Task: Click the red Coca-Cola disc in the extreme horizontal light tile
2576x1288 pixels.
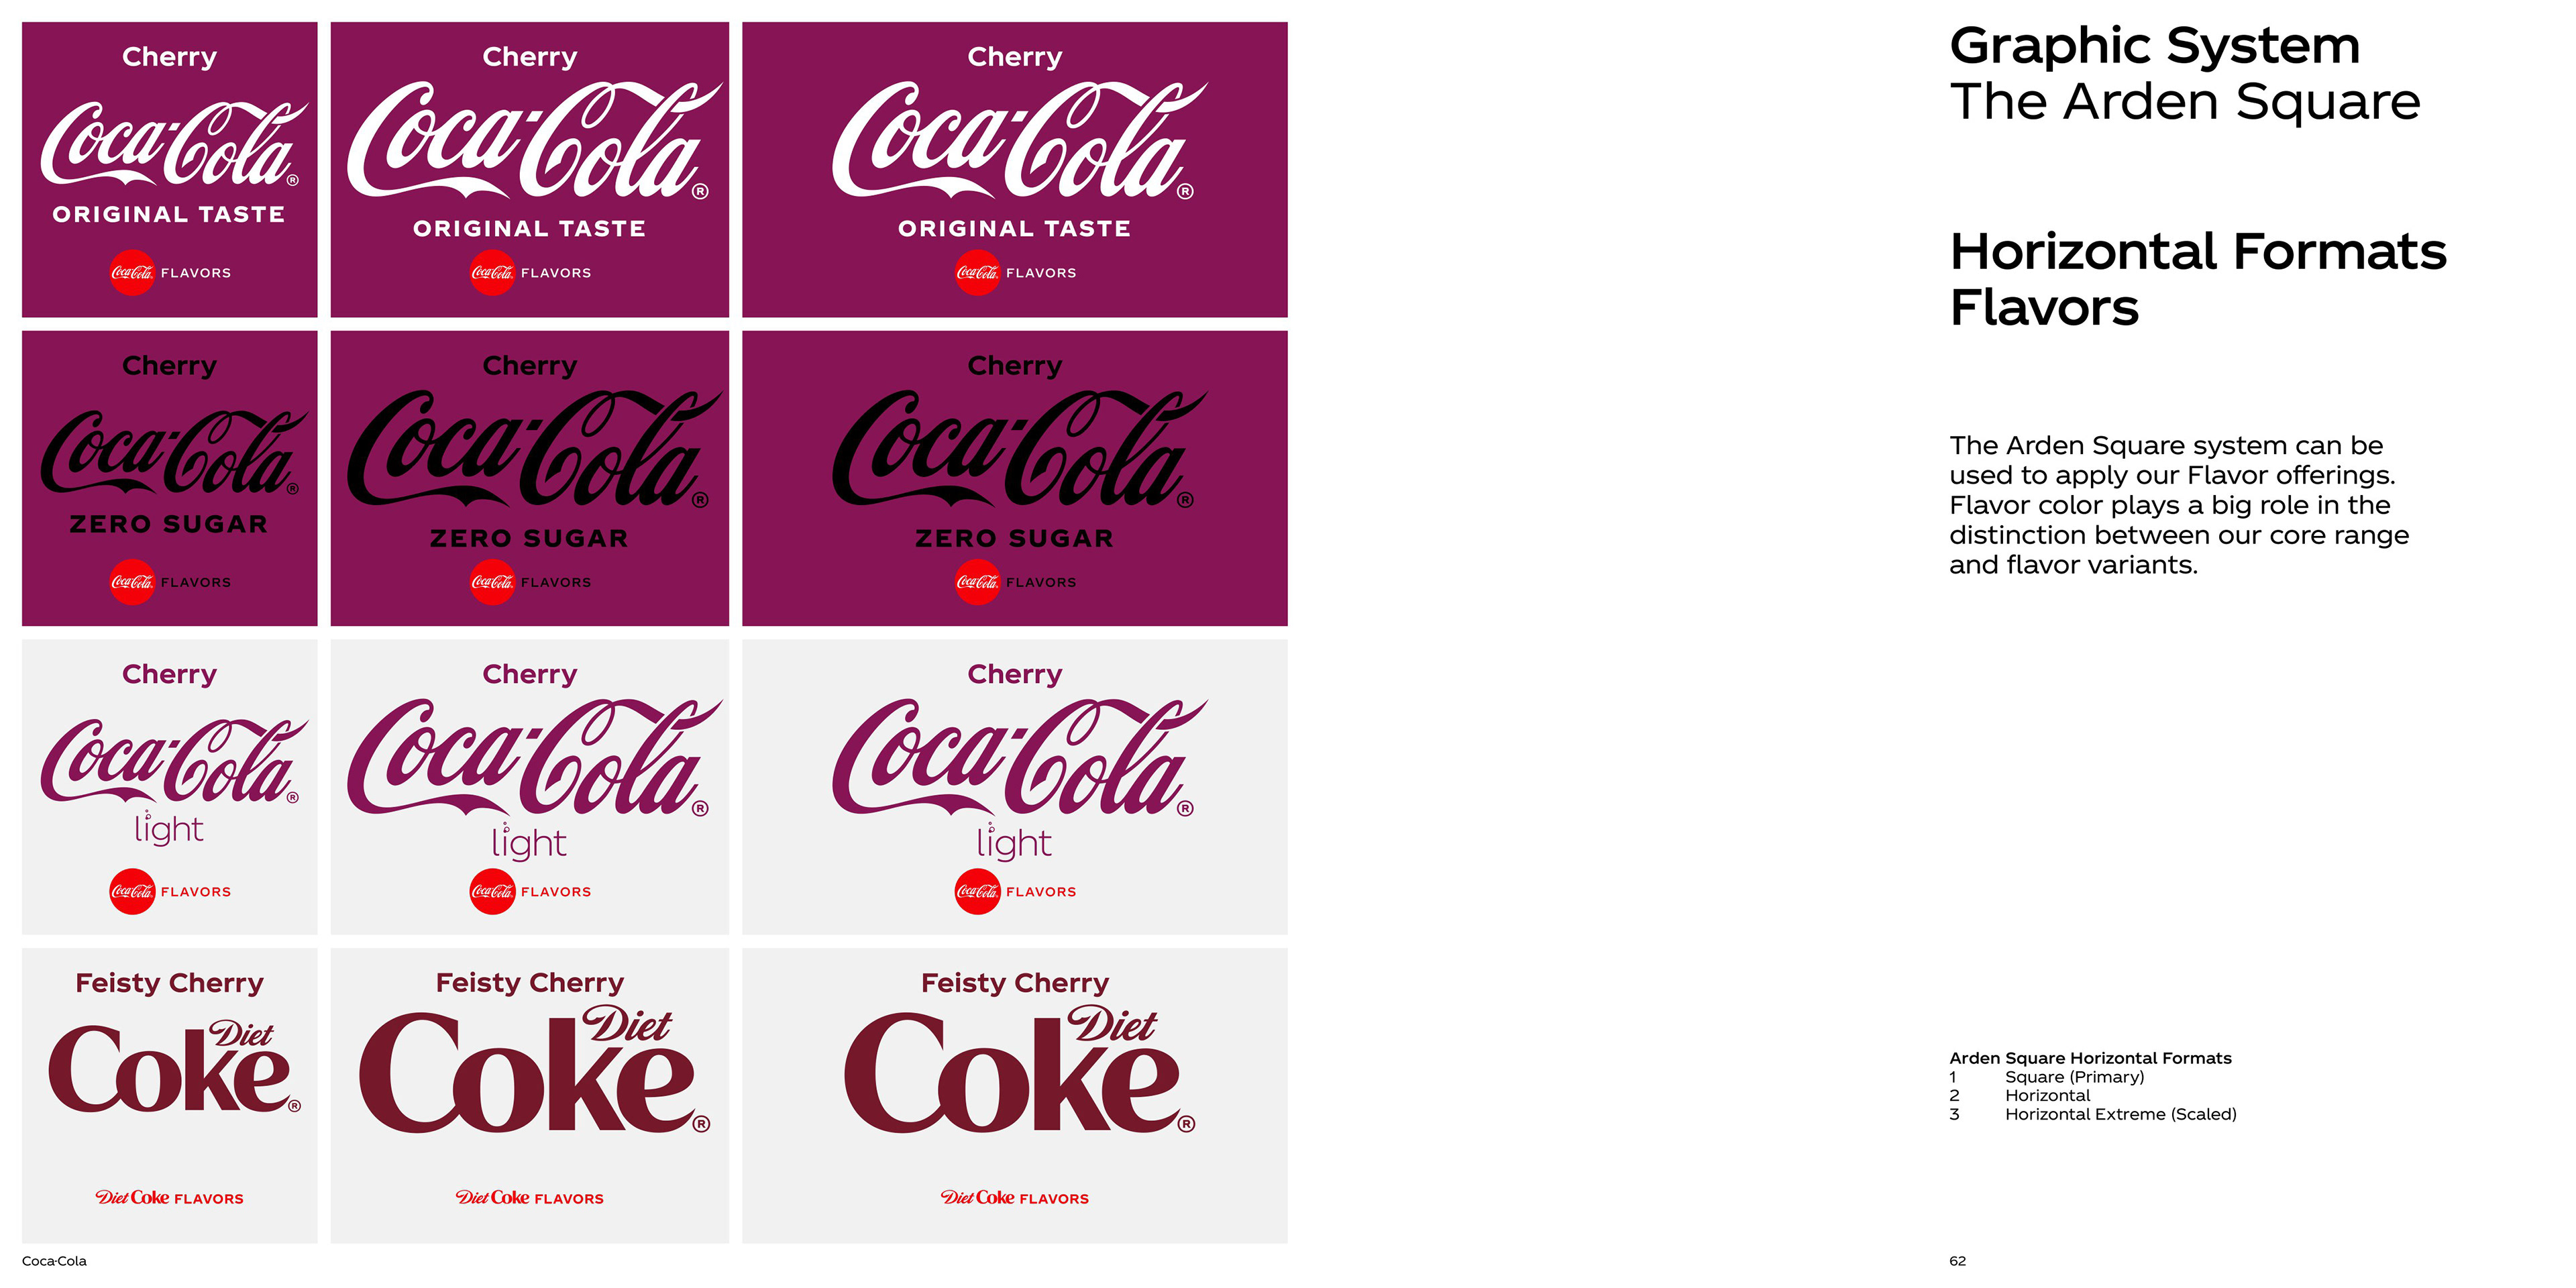Action: tap(977, 891)
